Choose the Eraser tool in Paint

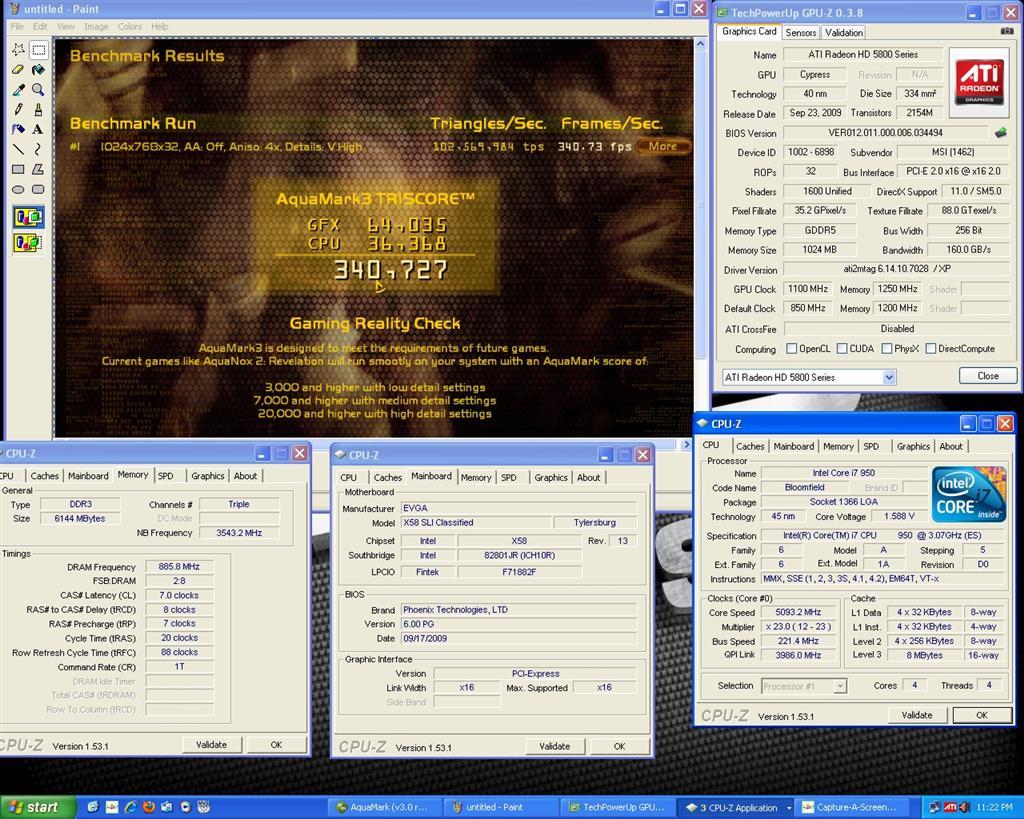18,69
